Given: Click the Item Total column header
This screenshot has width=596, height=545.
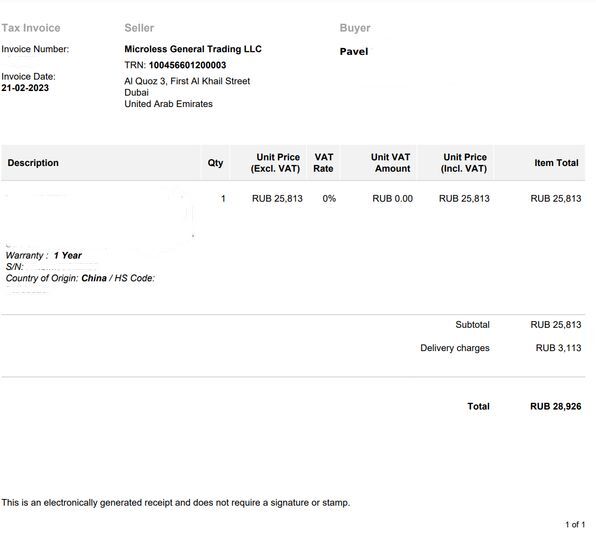Looking at the screenshot, I should coord(556,163).
